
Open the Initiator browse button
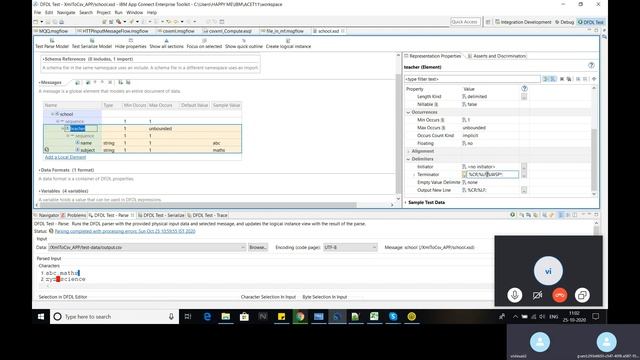point(524,167)
